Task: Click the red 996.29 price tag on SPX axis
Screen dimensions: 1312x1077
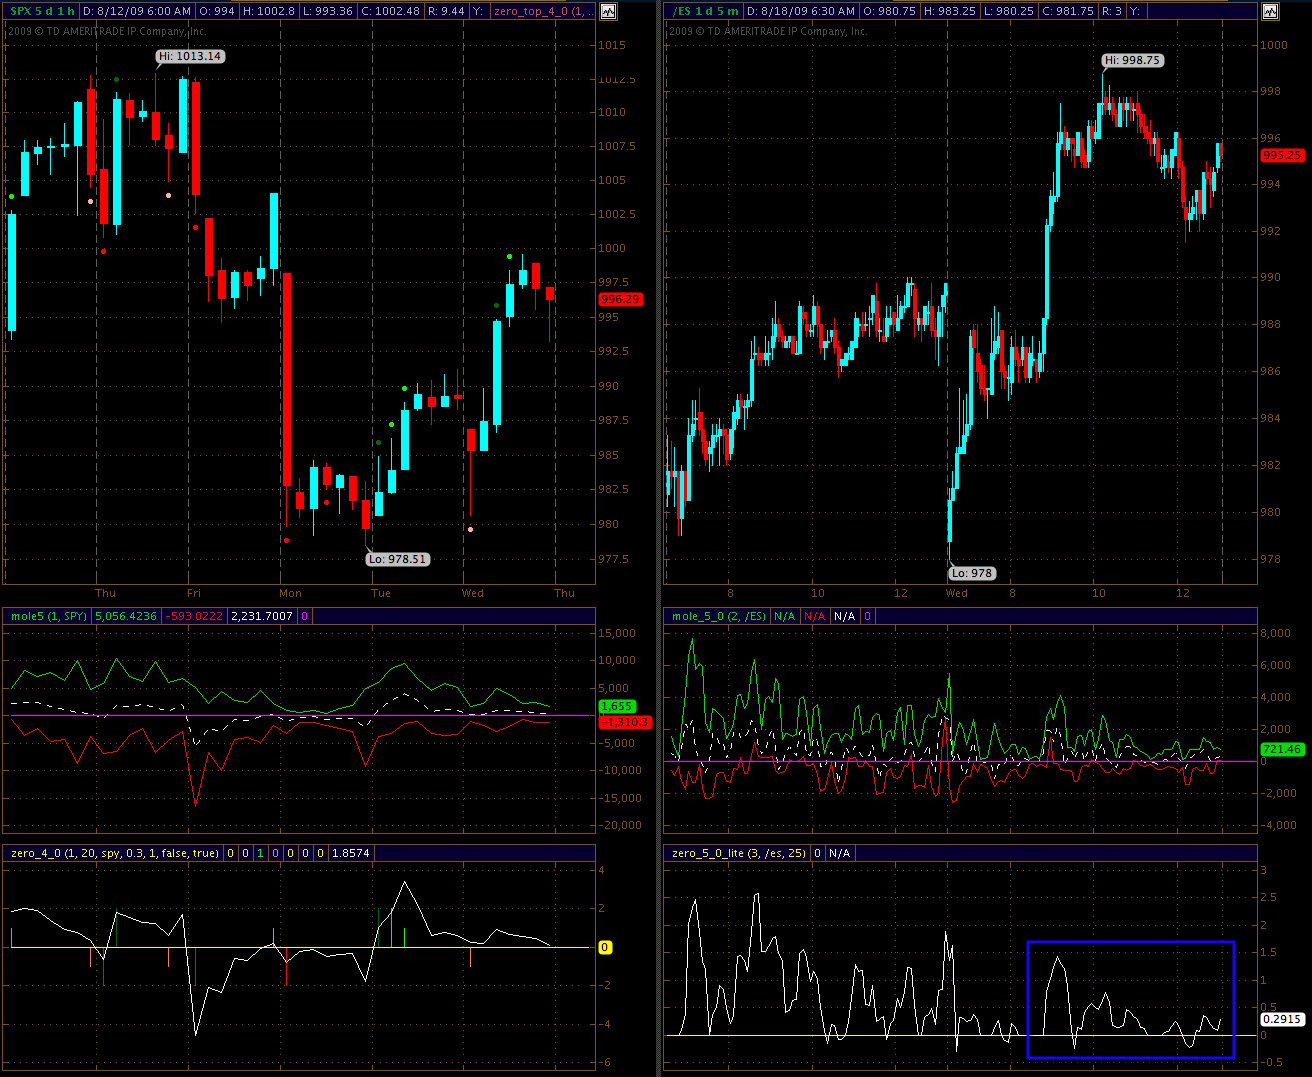Action: (x=620, y=299)
